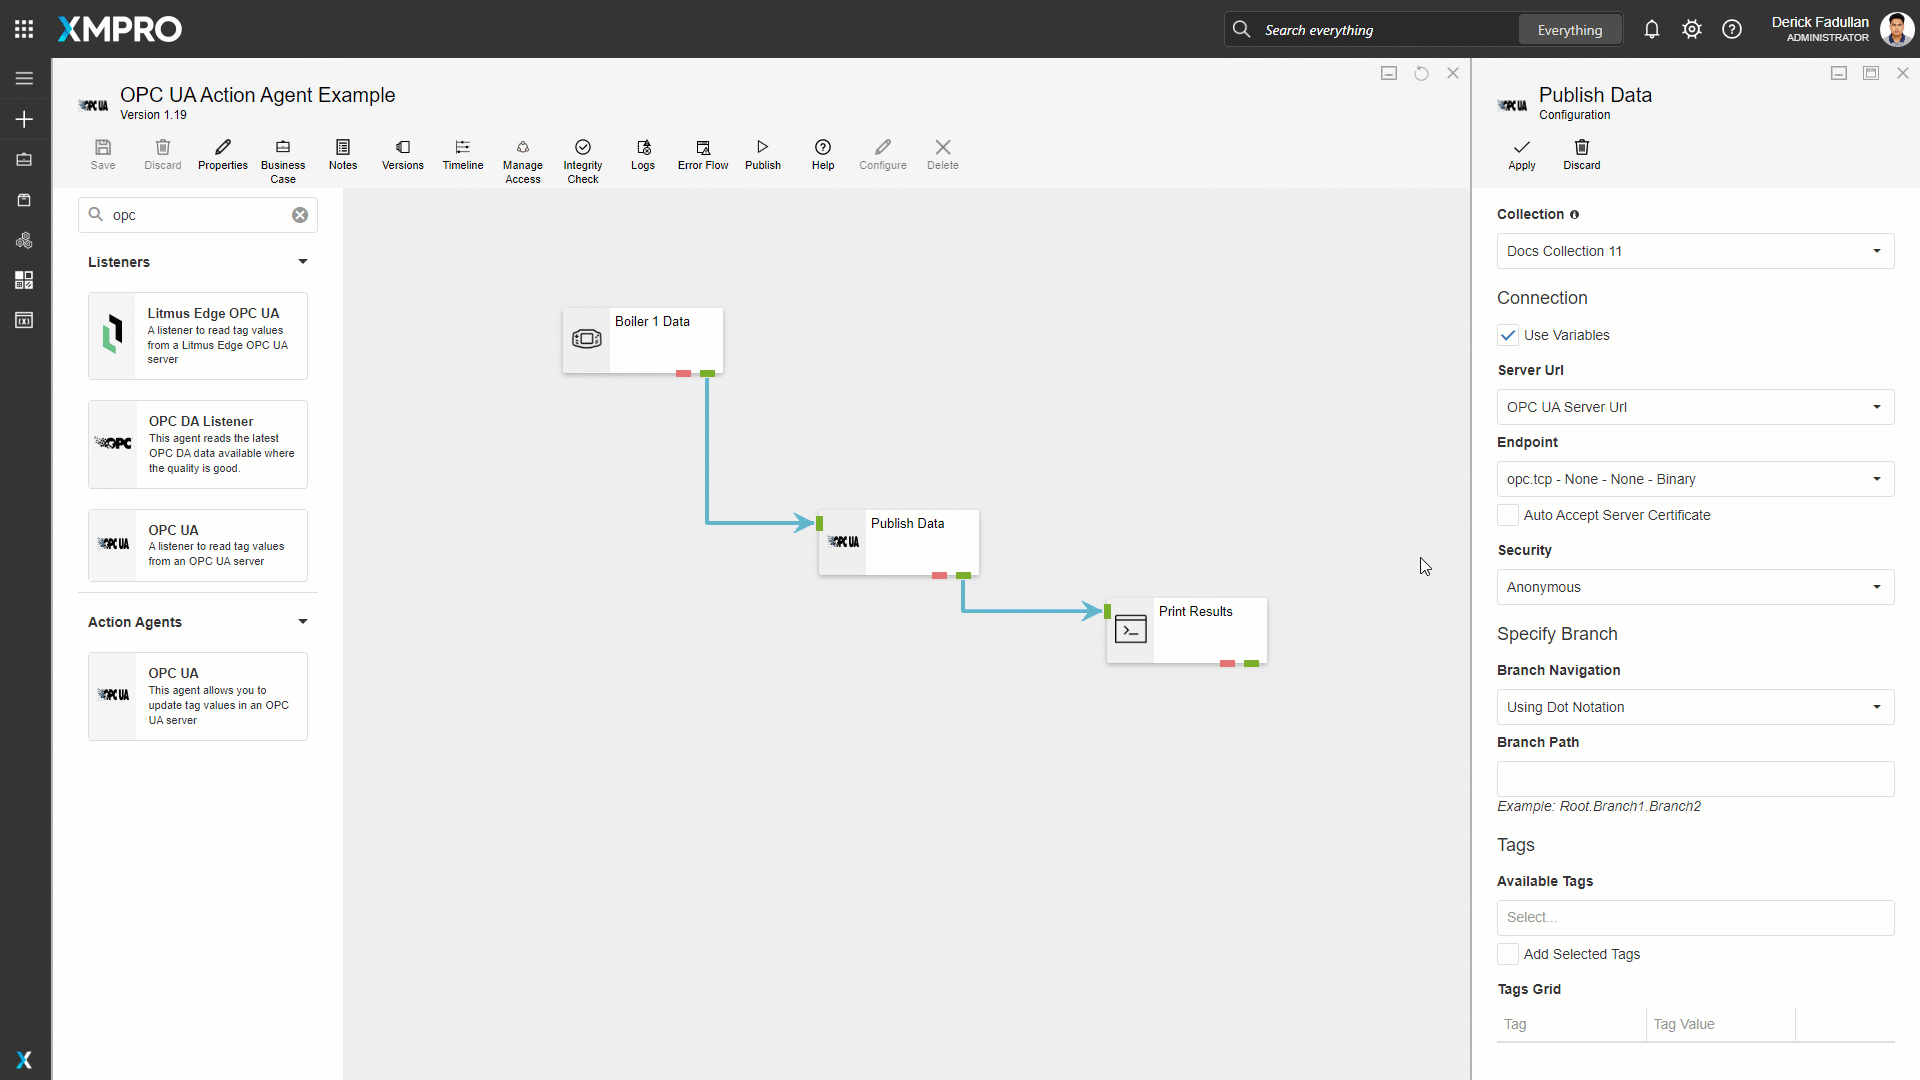This screenshot has height=1080, width=1920.
Task: Click the Business Case icon
Action: pos(283,148)
